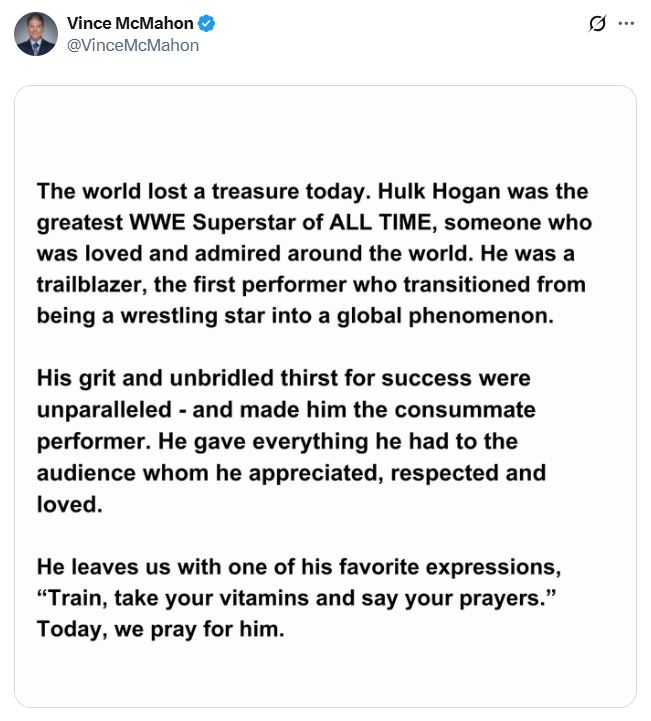Visit the @VinceMcMahon handle link
The width and height of the screenshot is (651, 721).
pyautogui.click(x=132, y=45)
